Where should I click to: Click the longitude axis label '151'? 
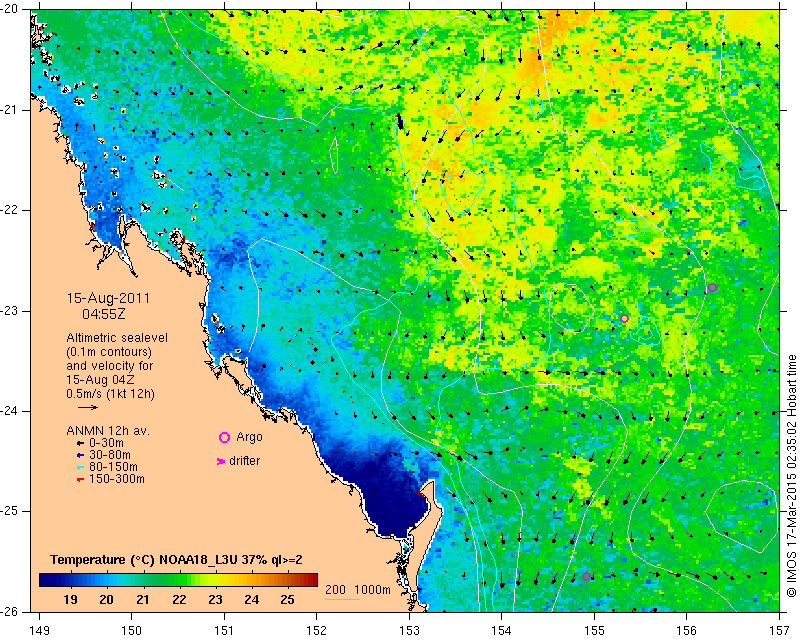tap(224, 631)
